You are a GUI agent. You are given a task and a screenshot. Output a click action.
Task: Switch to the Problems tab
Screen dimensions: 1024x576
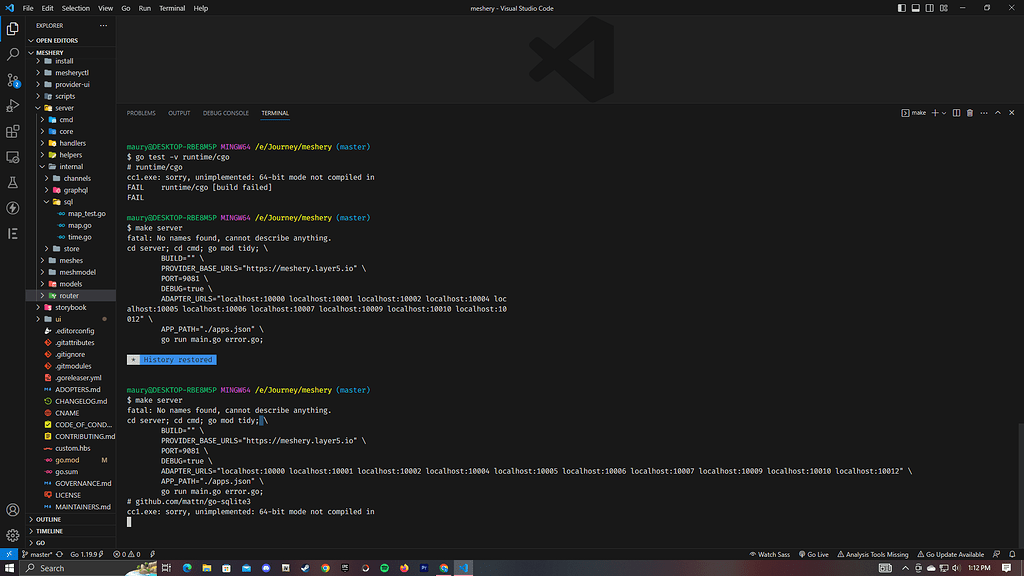tap(141, 113)
